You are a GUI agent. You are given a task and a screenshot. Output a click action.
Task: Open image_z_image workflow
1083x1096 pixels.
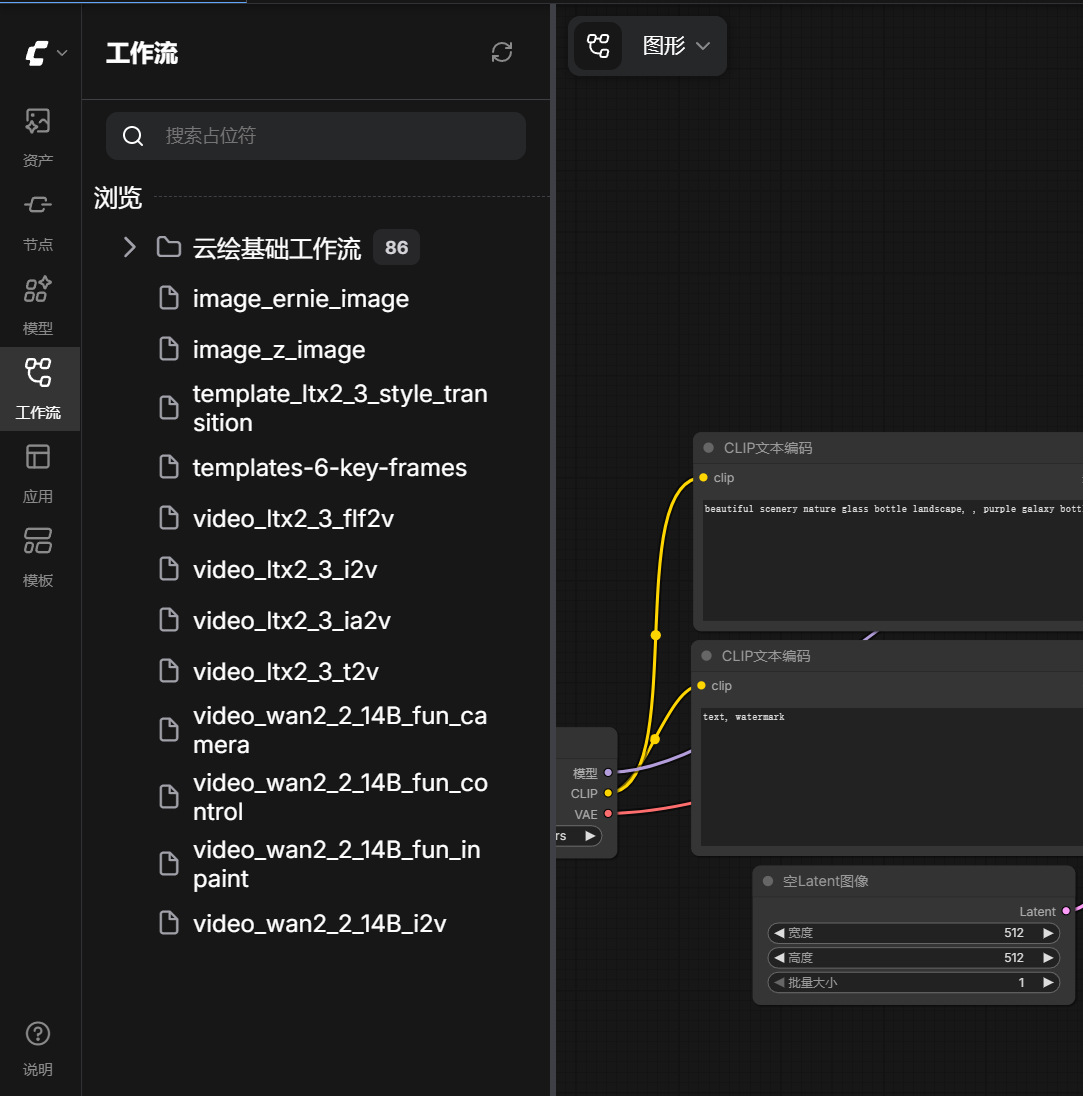pos(279,349)
